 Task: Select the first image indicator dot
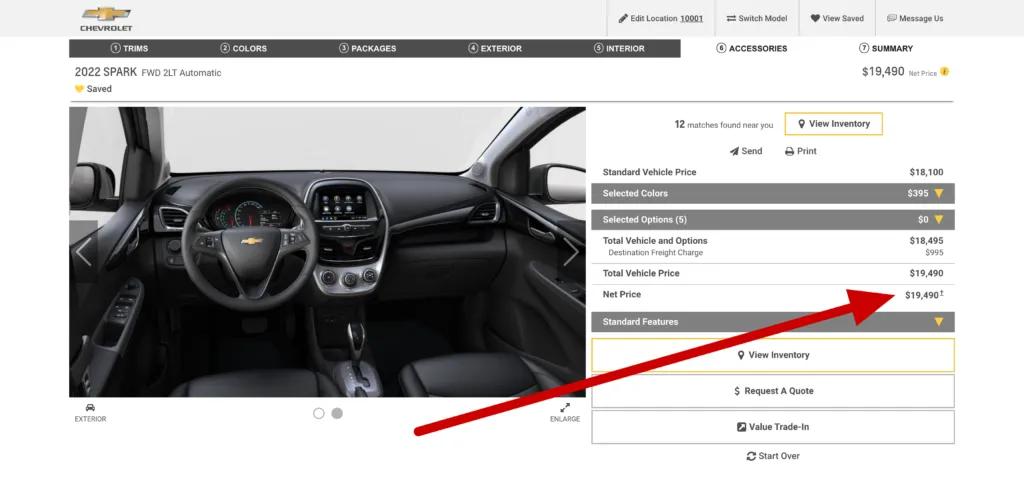(x=319, y=413)
